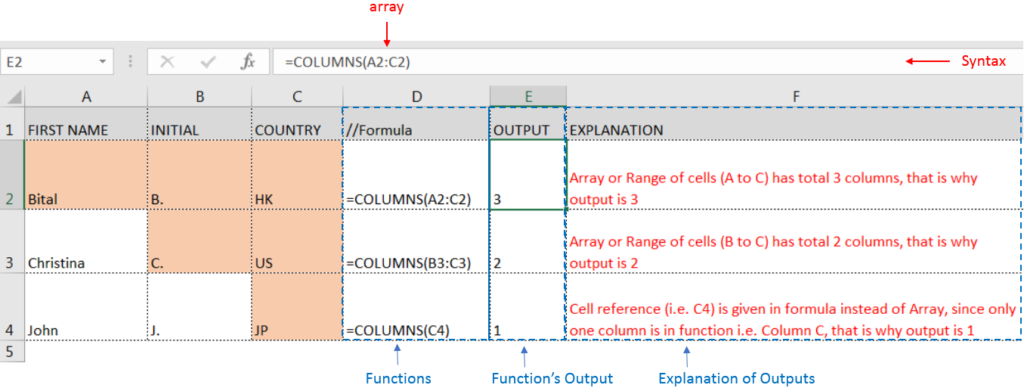Select column E header
The height and width of the screenshot is (388, 1024).
528,97
